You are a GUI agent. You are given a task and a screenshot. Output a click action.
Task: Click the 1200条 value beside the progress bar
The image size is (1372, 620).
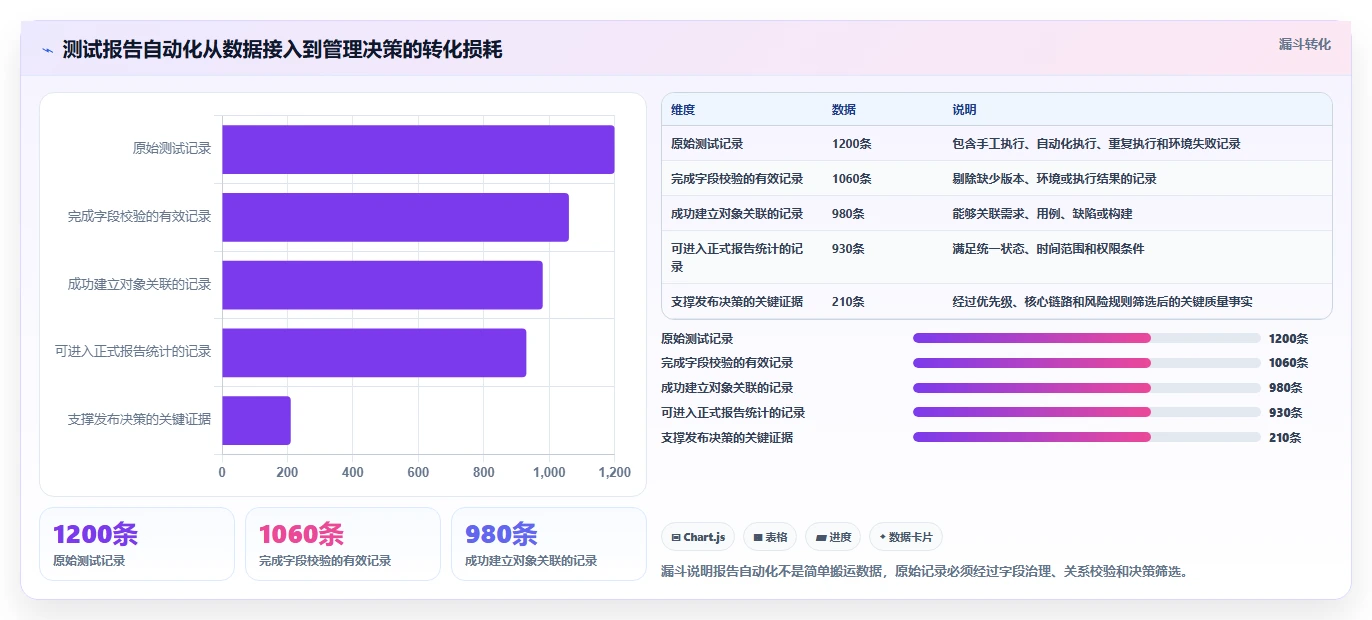click(x=1288, y=339)
